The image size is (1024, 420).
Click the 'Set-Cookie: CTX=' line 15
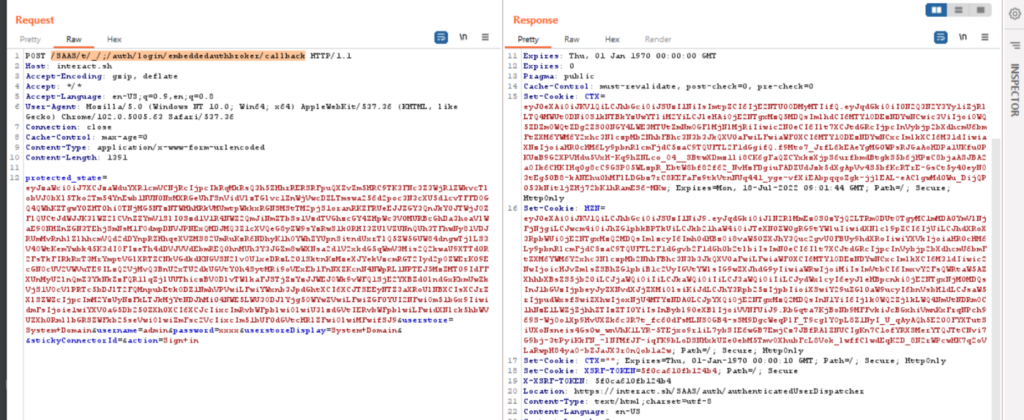click(x=563, y=95)
